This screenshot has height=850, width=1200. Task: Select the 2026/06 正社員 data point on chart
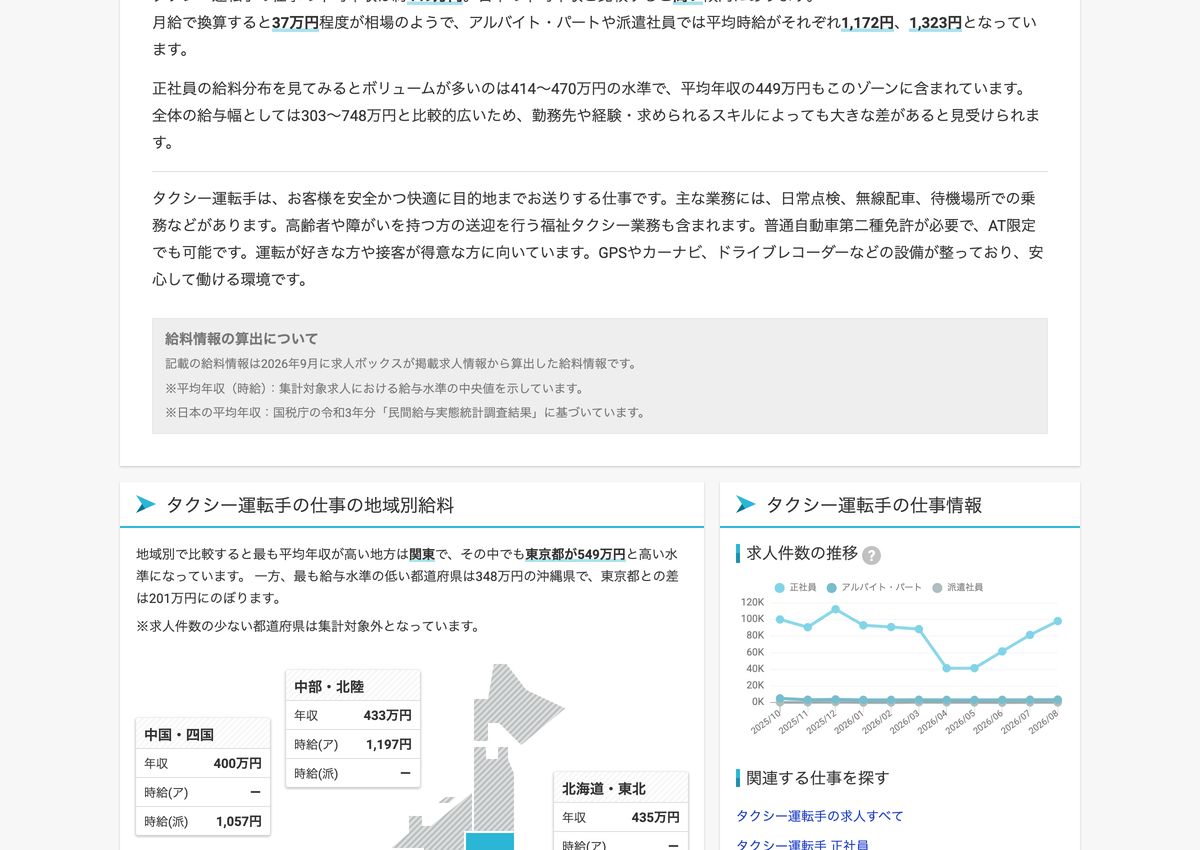tap(1002, 651)
